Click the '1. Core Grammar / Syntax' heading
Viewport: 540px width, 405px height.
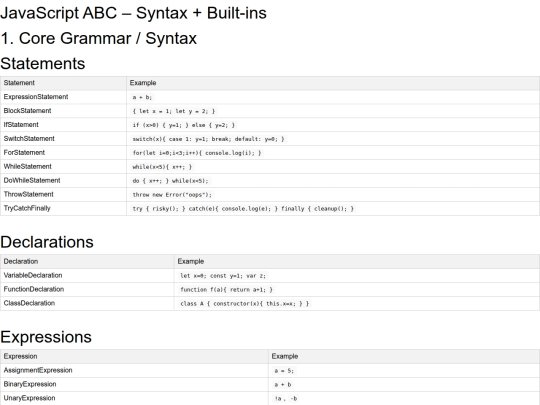point(98,38)
